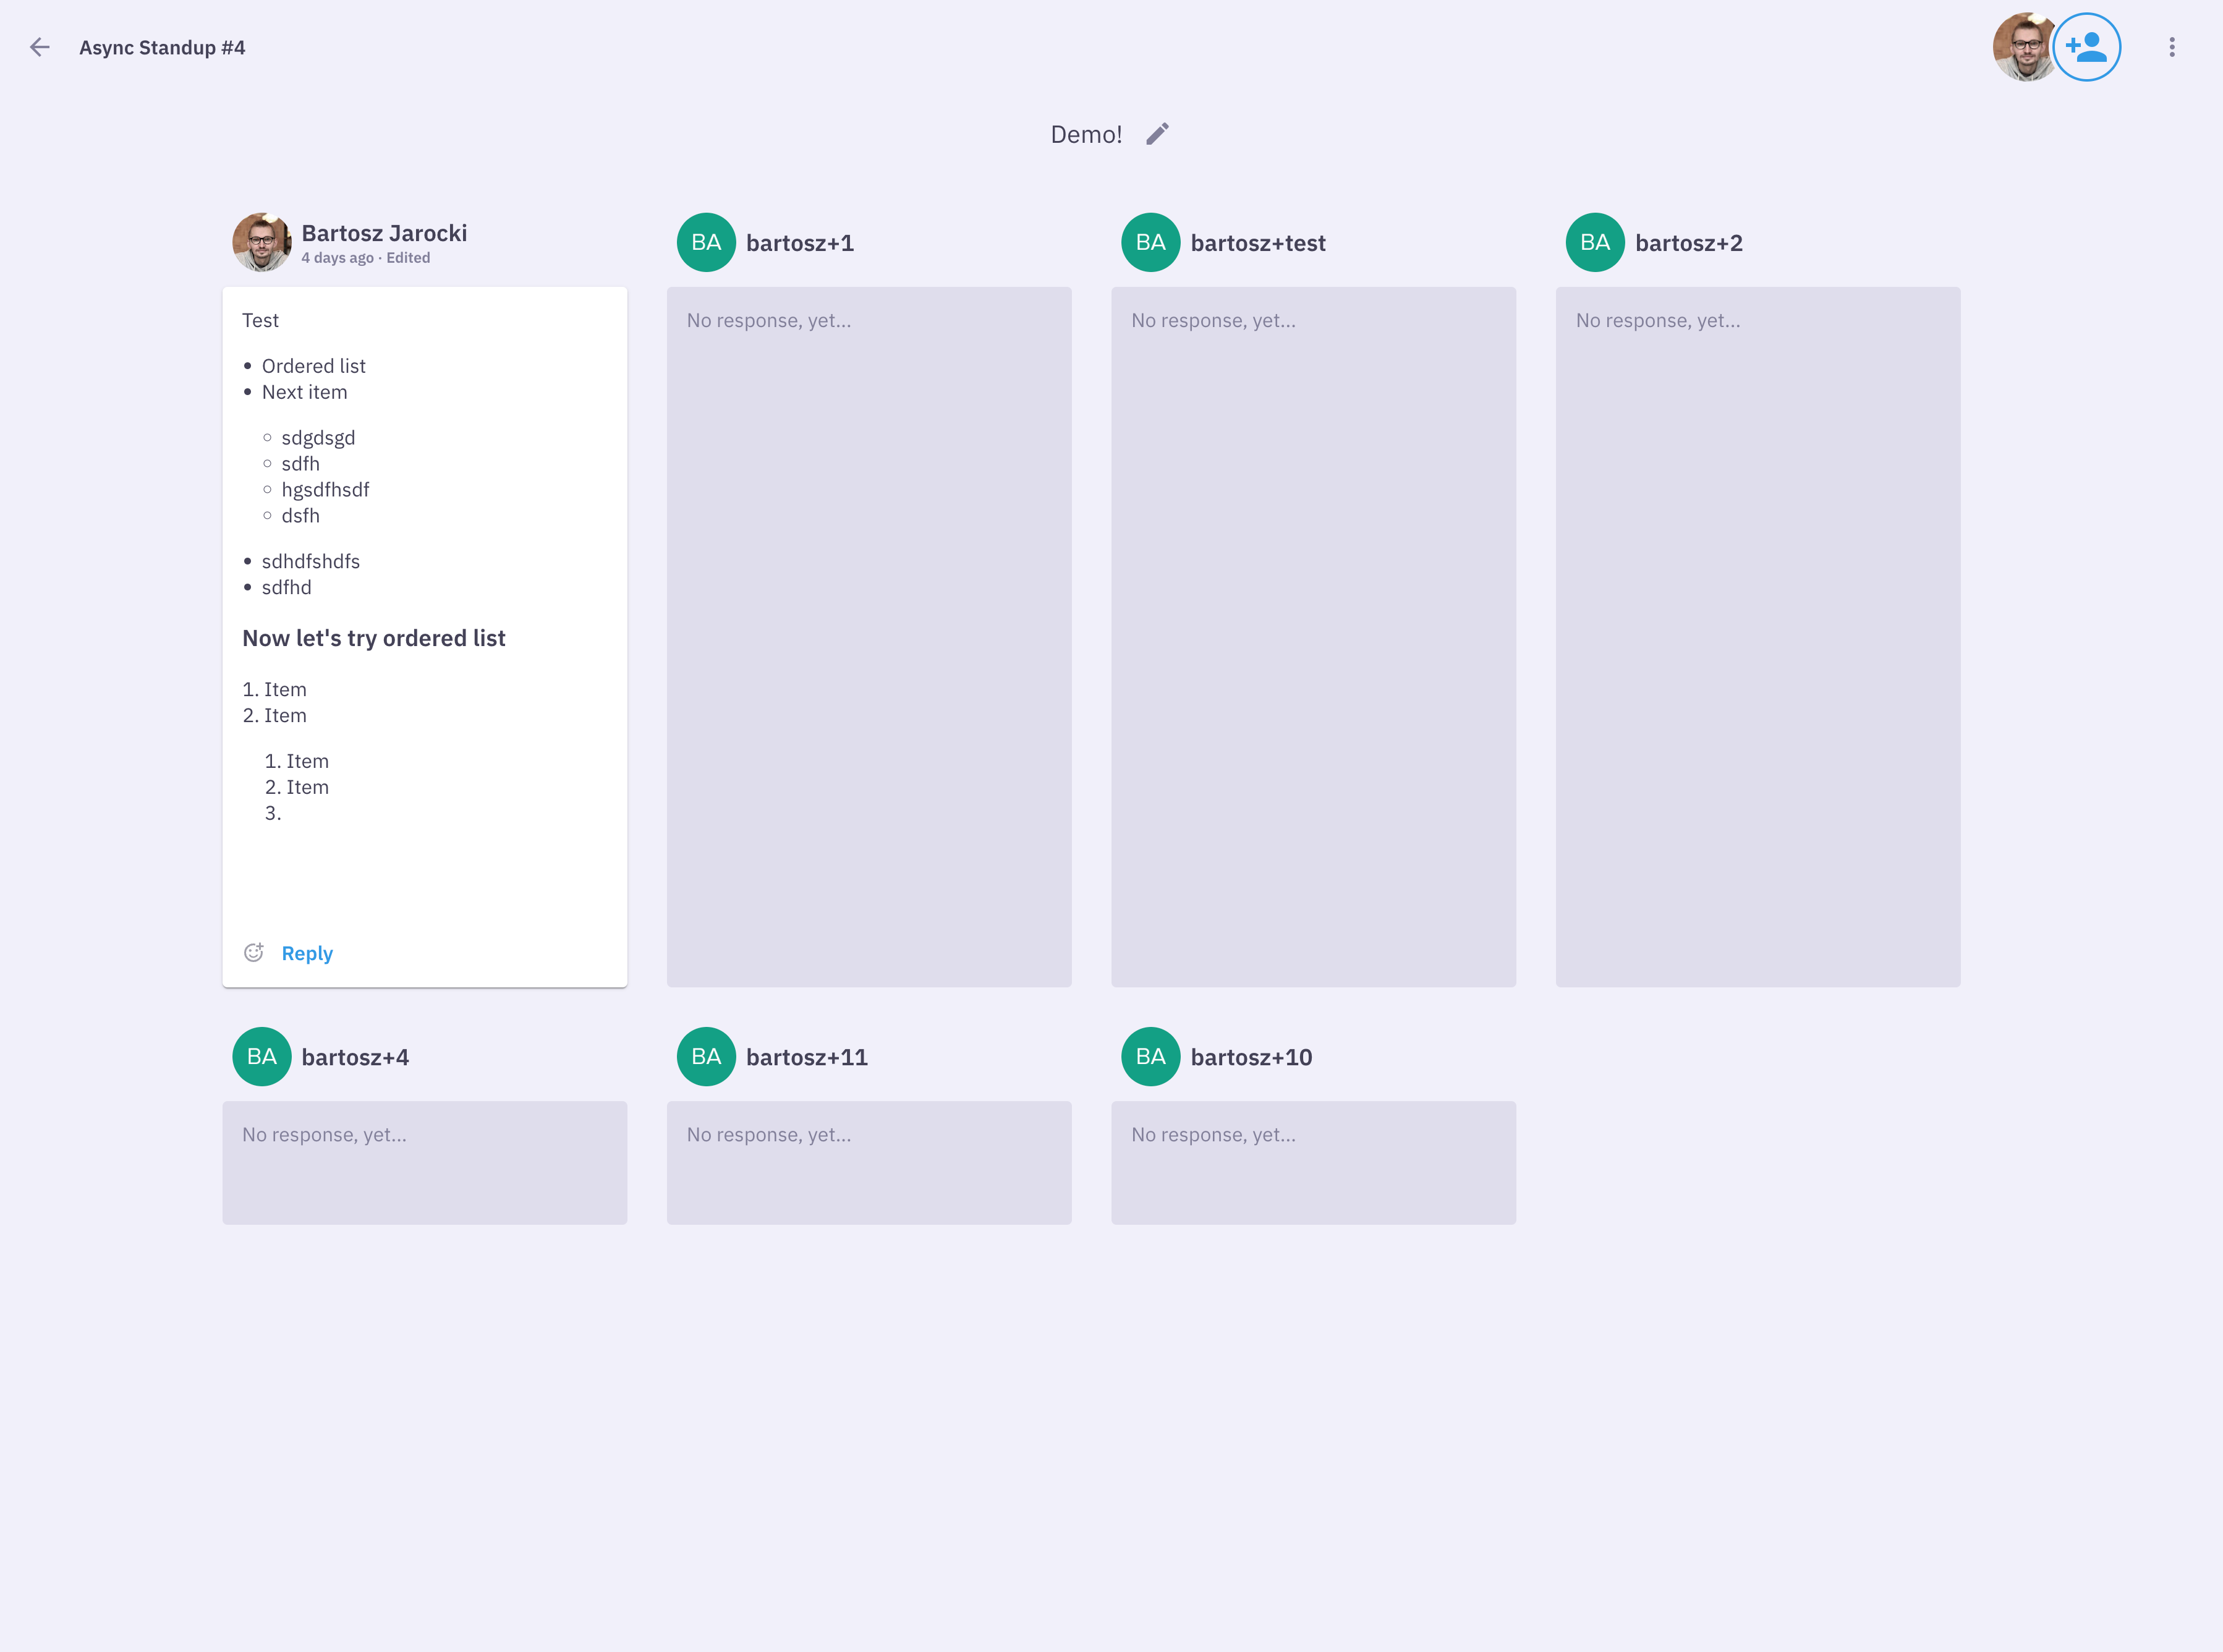Select the bartosz+test name heading
The height and width of the screenshot is (1652, 2223).
pos(1258,242)
